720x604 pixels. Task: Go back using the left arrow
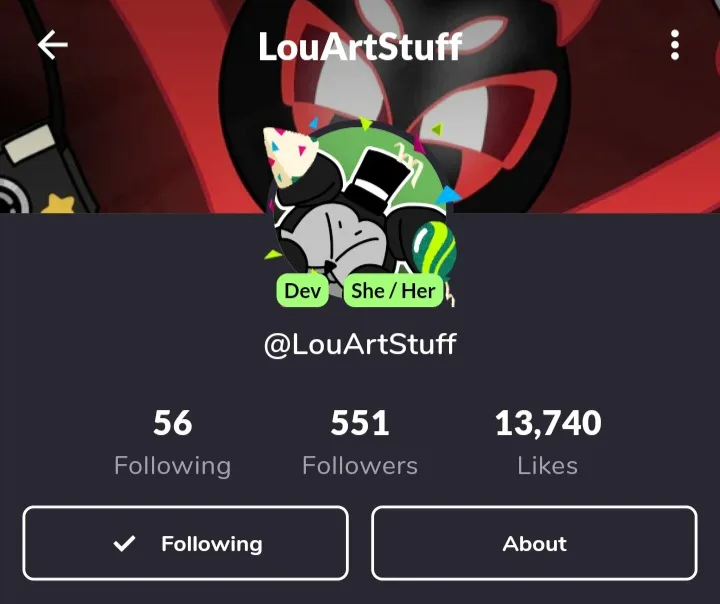click(53, 45)
